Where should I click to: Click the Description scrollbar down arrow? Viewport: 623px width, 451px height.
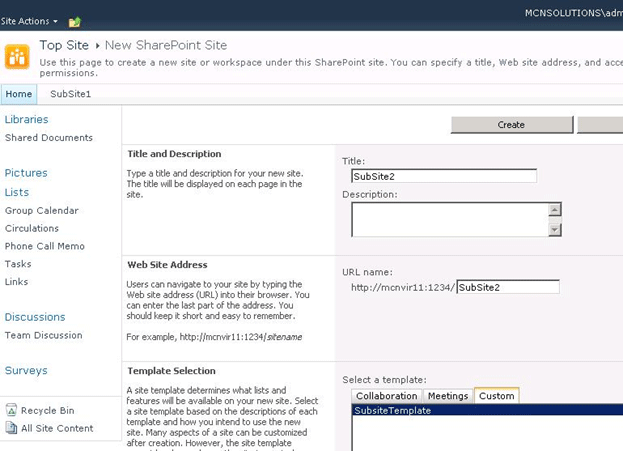click(555, 229)
